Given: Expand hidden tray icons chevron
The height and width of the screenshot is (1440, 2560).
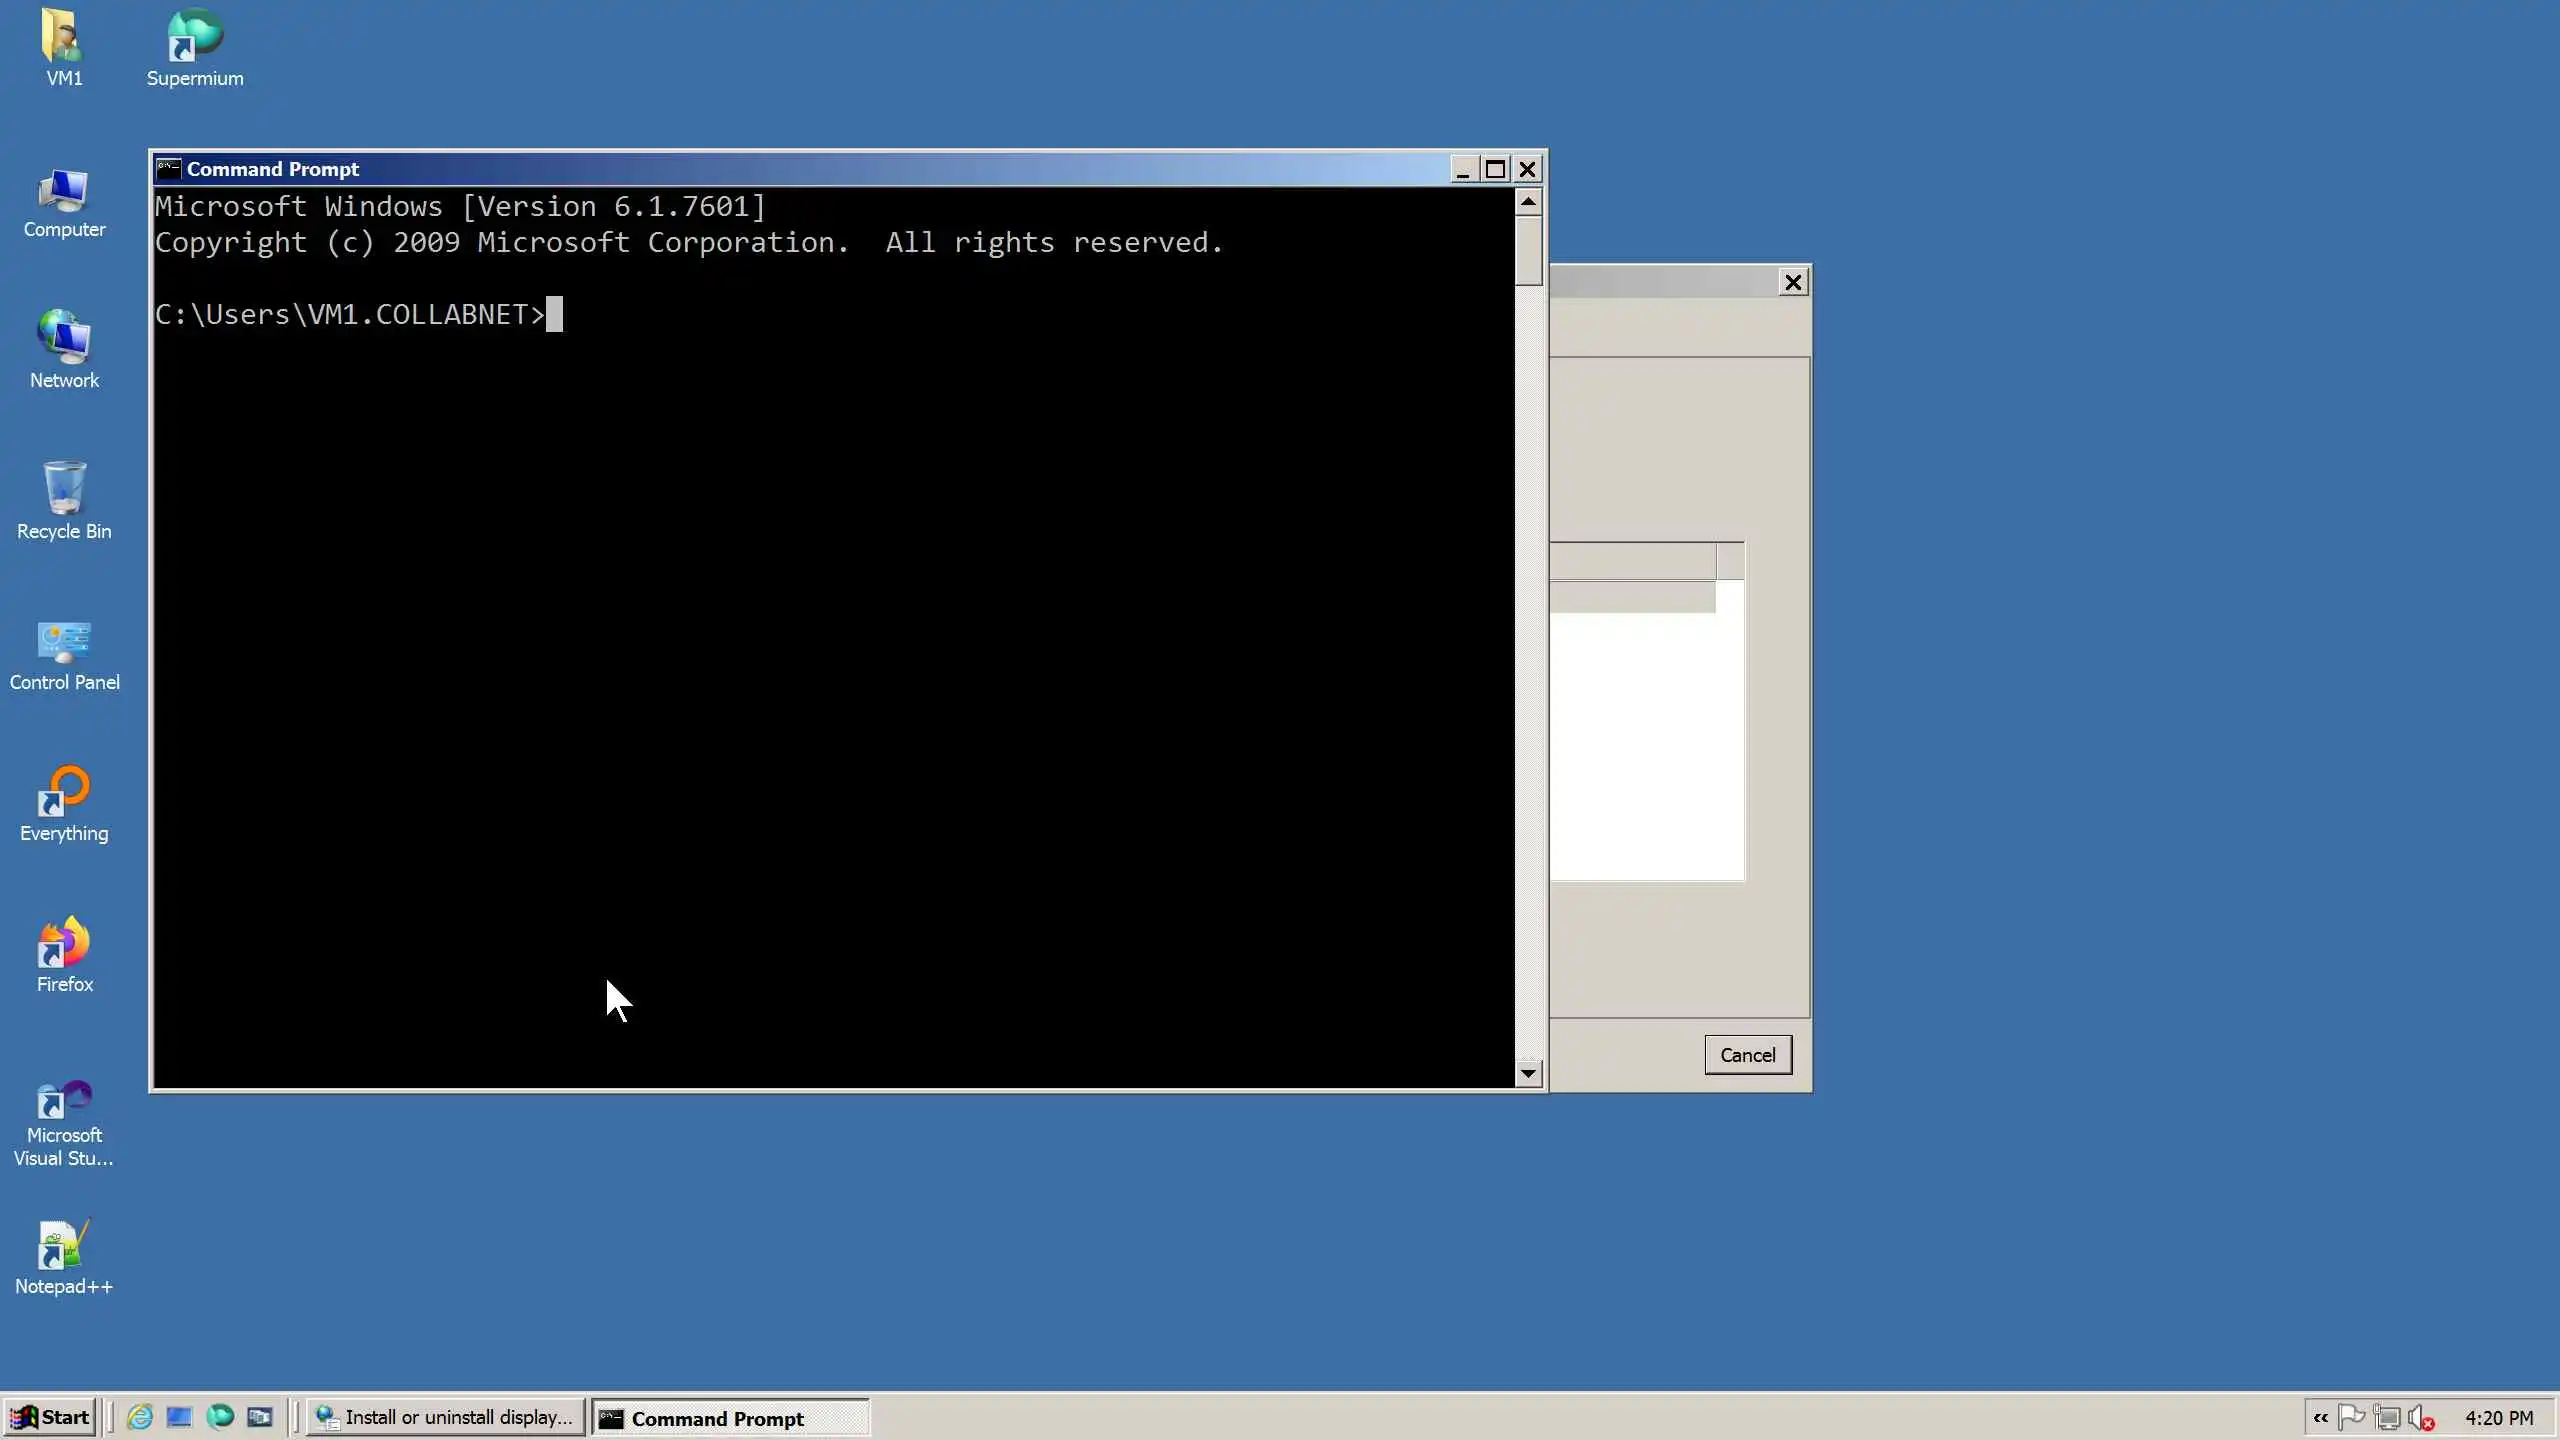Looking at the screenshot, I should click(2321, 1418).
